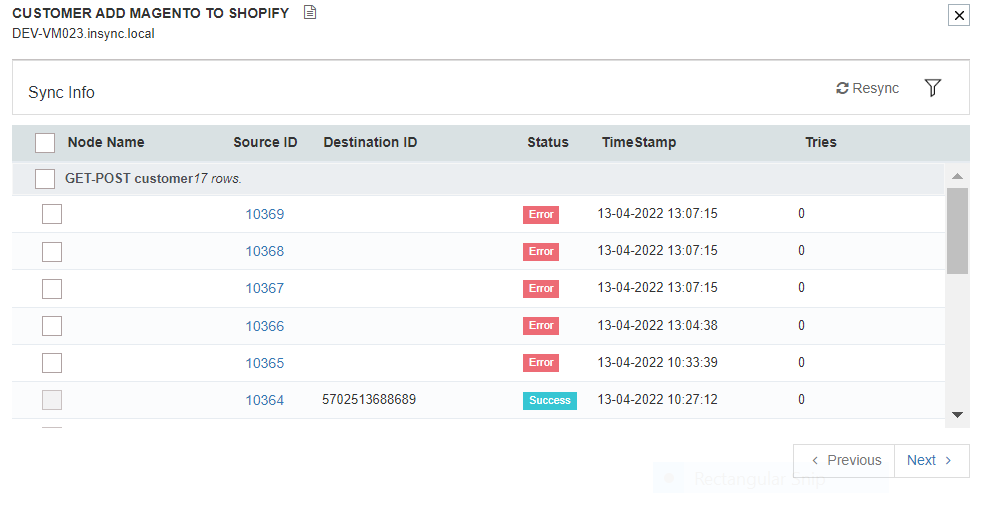Click the Tries column header

coord(821,143)
